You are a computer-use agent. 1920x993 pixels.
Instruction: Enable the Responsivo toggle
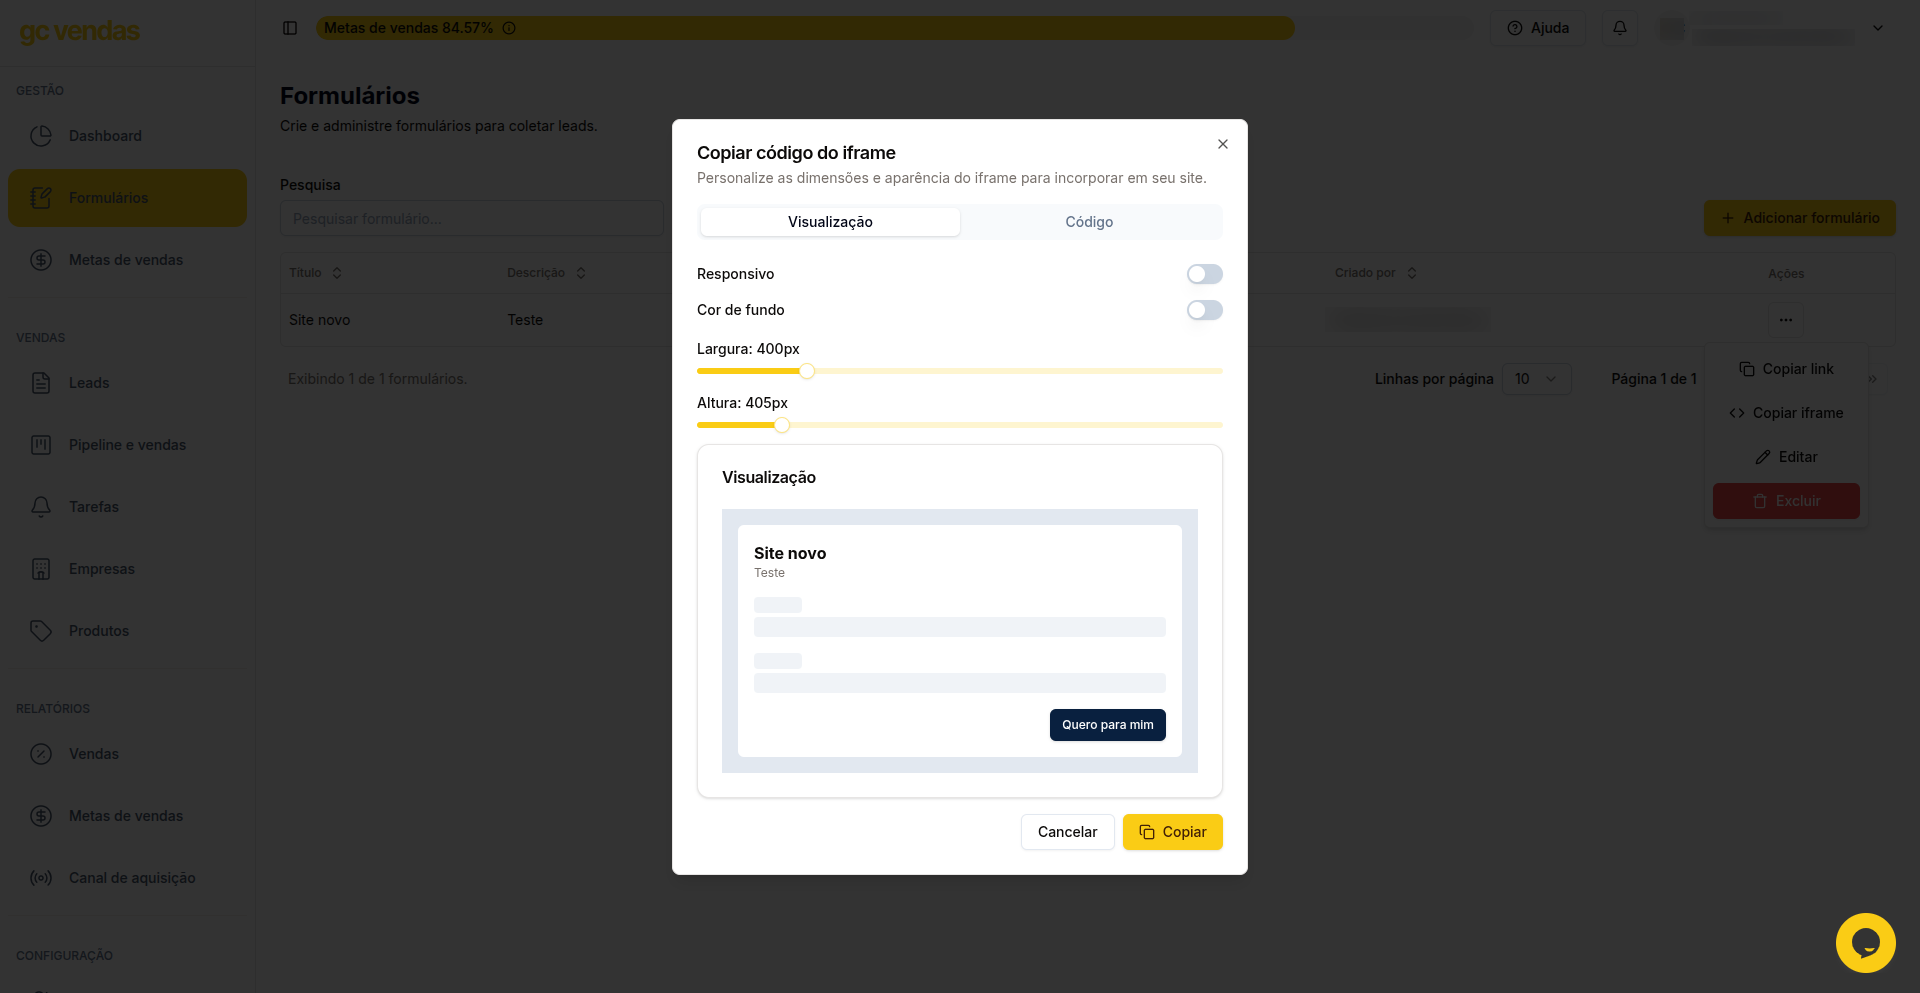pos(1204,273)
